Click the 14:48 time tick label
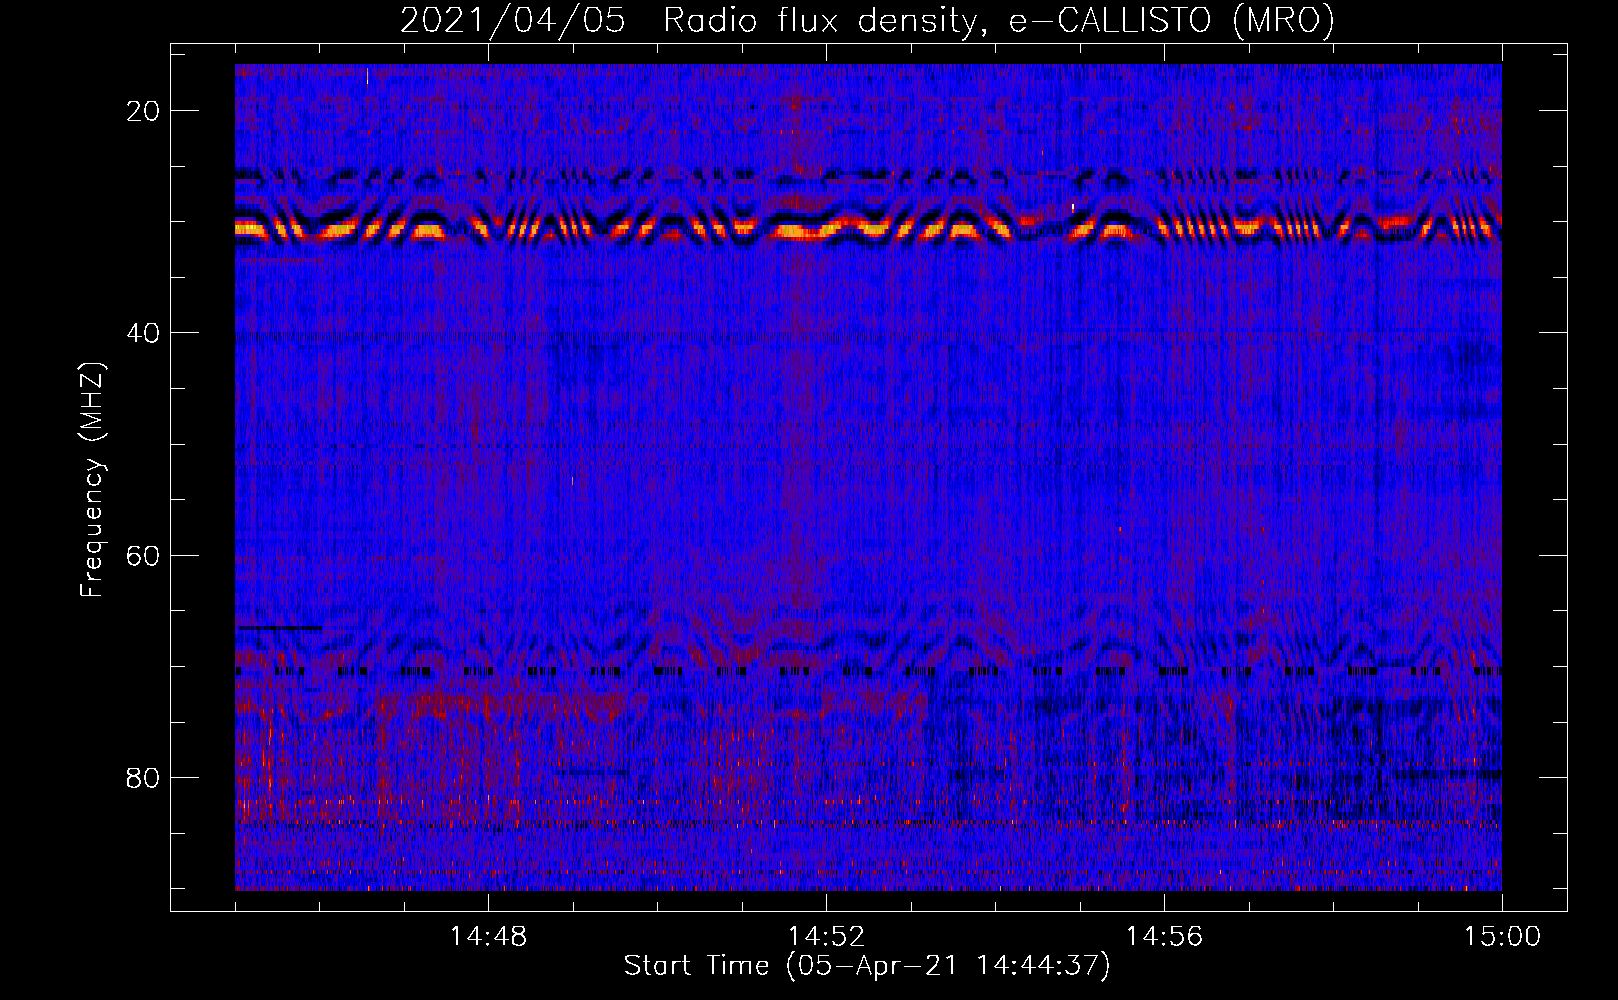 (x=488, y=937)
